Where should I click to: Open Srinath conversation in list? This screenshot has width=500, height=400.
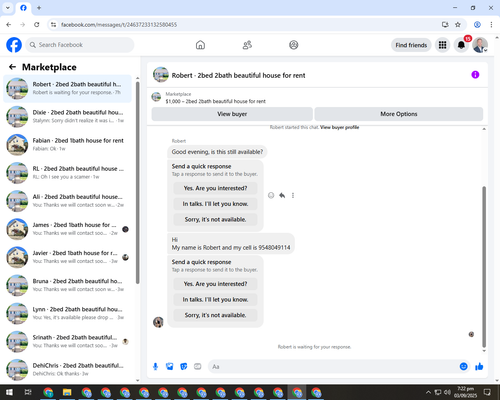point(67,342)
